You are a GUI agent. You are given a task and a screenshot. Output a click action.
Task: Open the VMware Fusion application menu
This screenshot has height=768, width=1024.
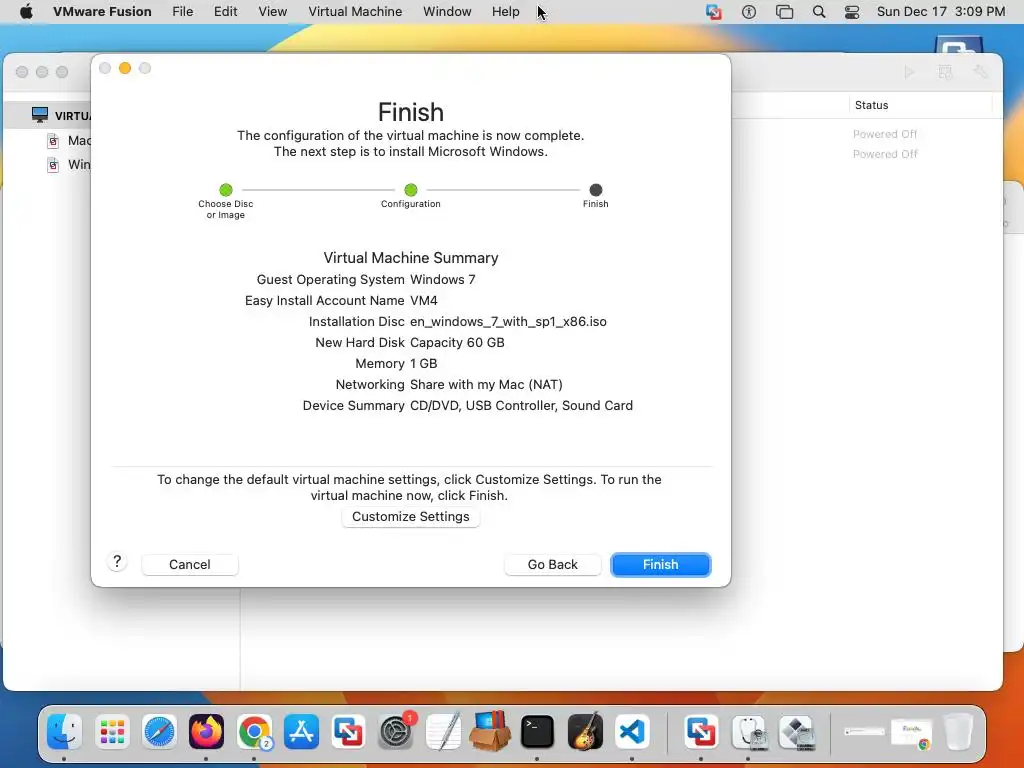point(102,11)
